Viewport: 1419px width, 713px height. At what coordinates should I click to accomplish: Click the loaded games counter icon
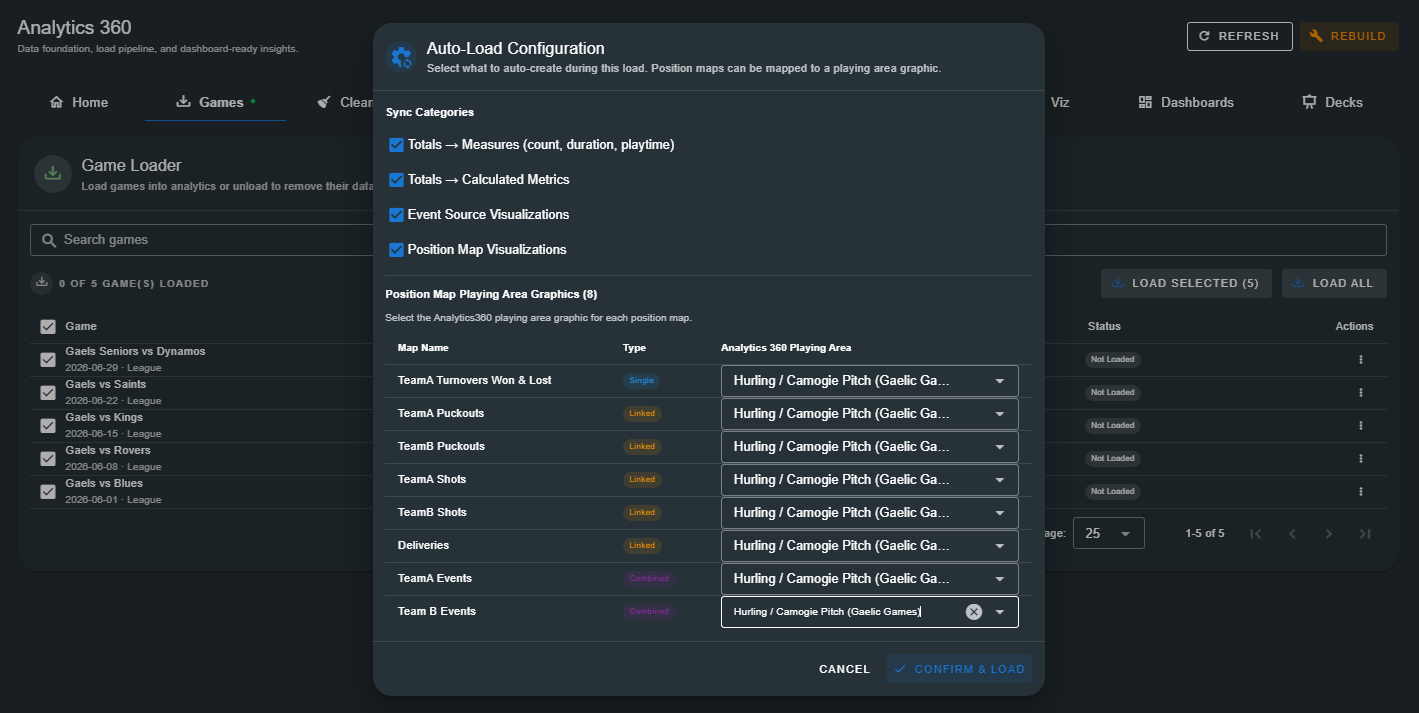[42, 283]
